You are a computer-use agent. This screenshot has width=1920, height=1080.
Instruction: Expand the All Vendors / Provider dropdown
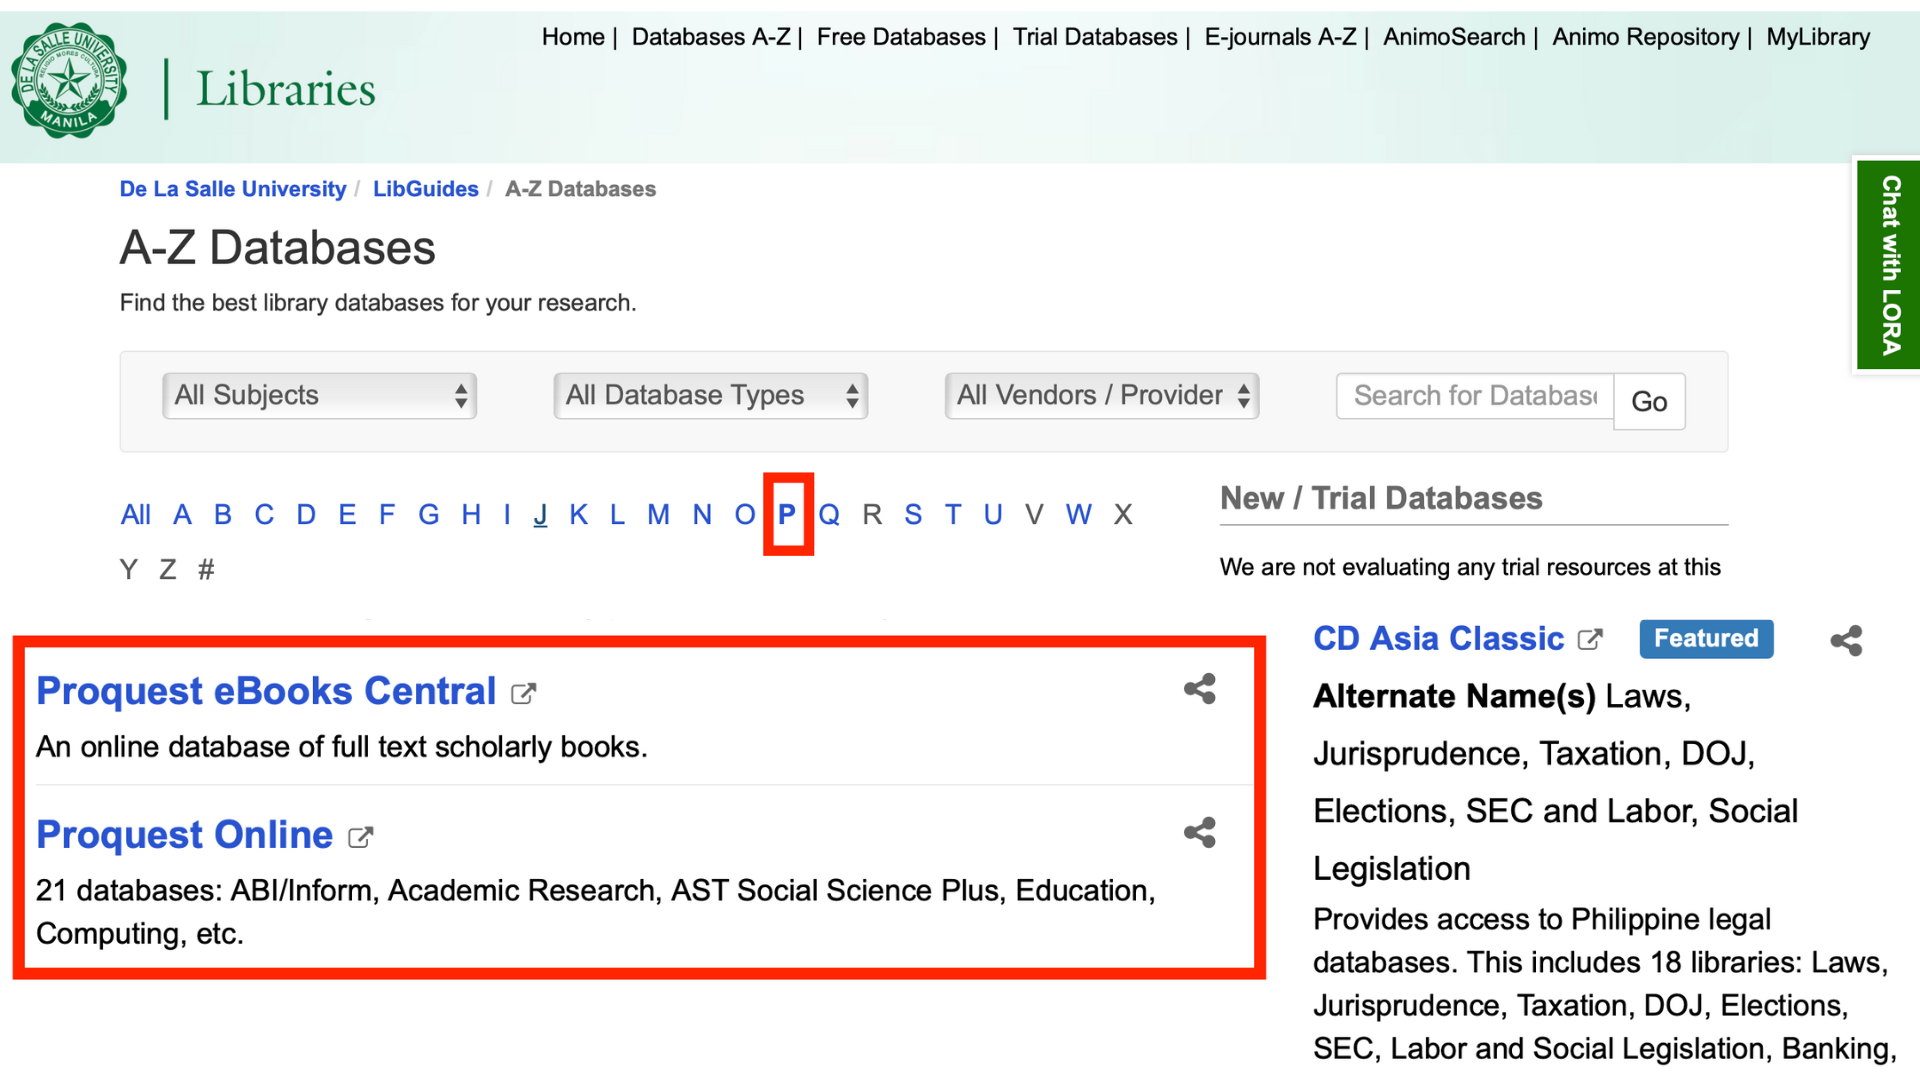(1101, 396)
